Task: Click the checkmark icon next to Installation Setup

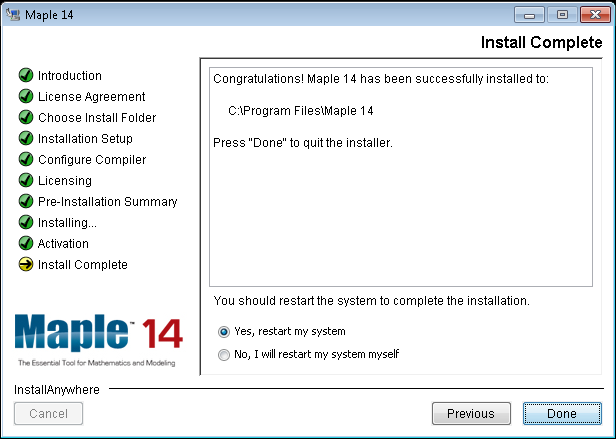Action: click(x=26, y=139)
